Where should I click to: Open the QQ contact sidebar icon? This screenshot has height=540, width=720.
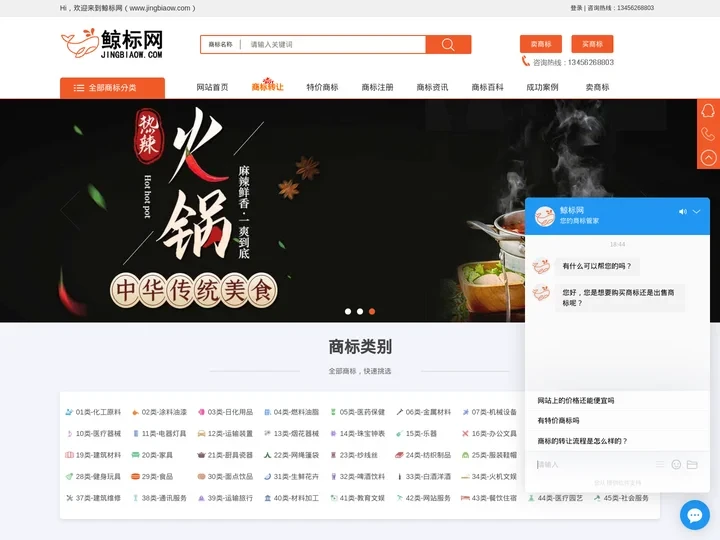(708, 111)
